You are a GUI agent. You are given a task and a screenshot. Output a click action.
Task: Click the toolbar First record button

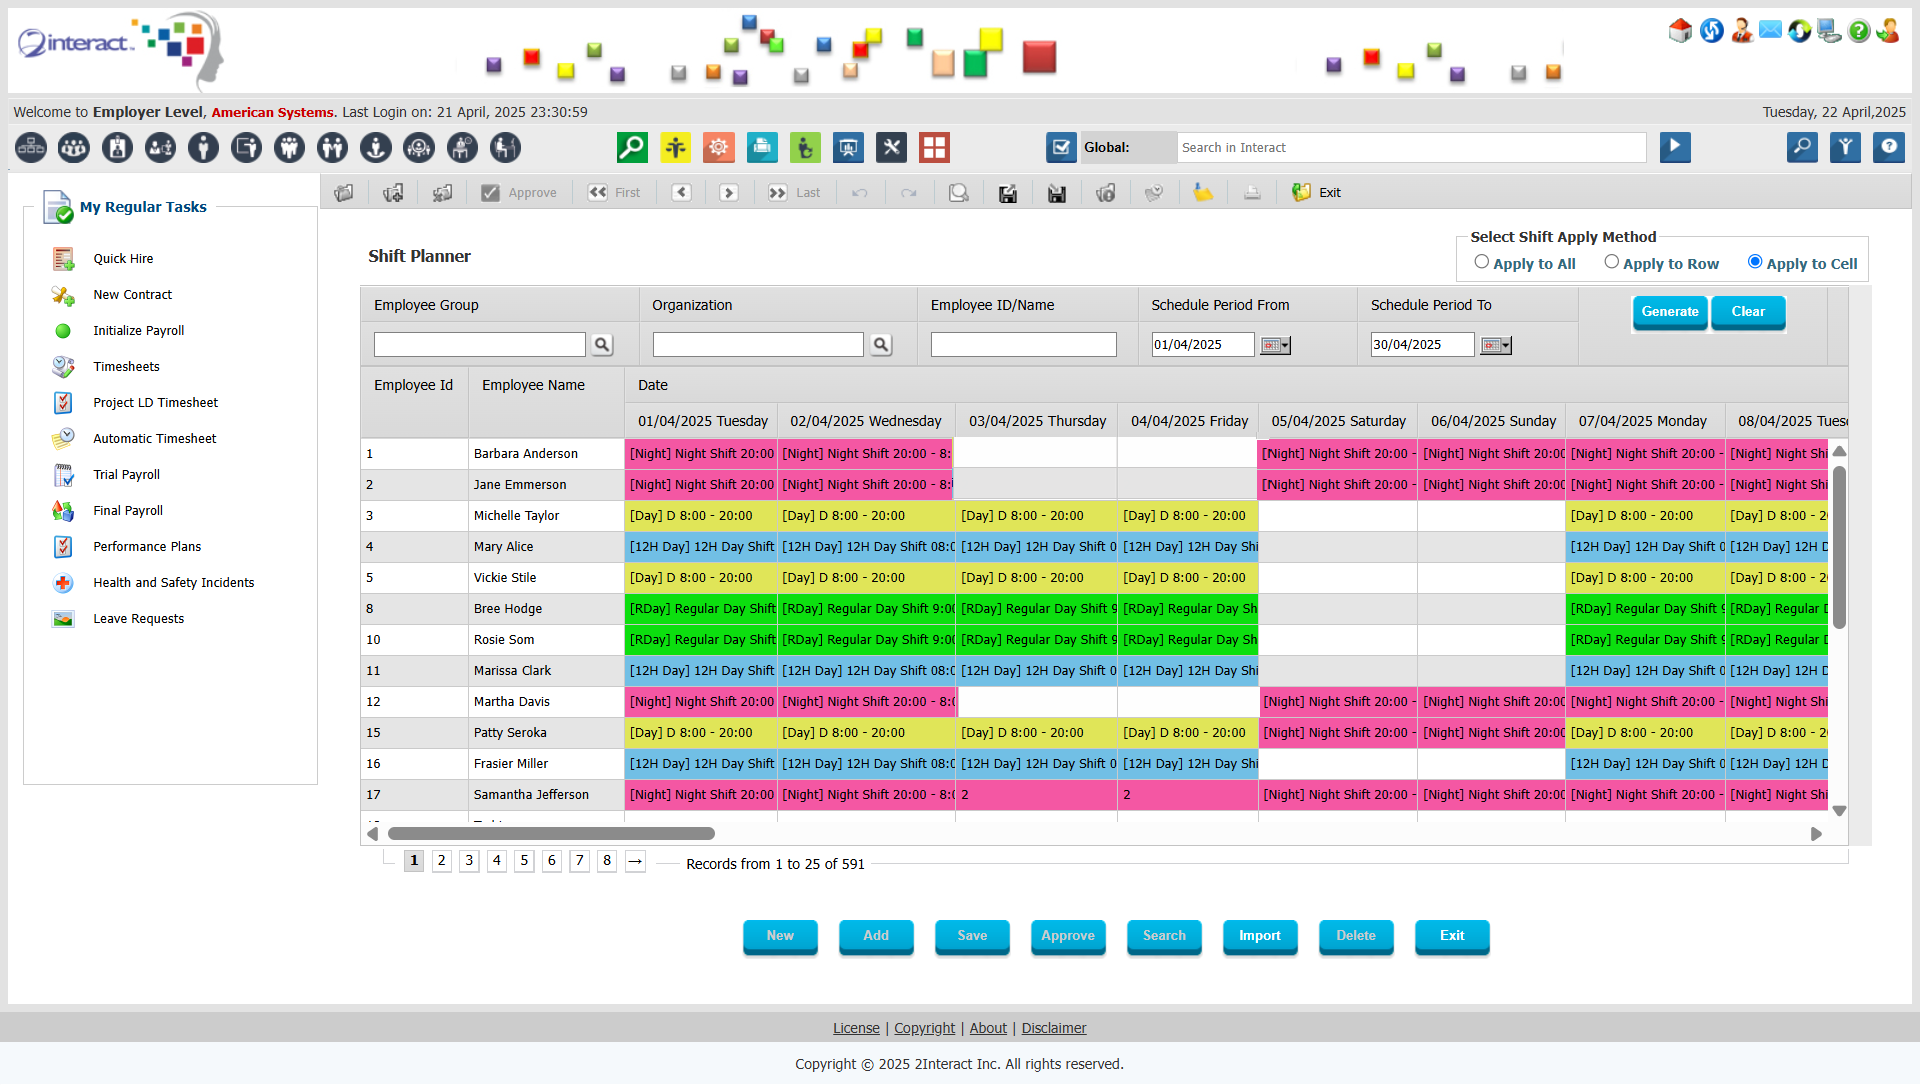[614, 193]
